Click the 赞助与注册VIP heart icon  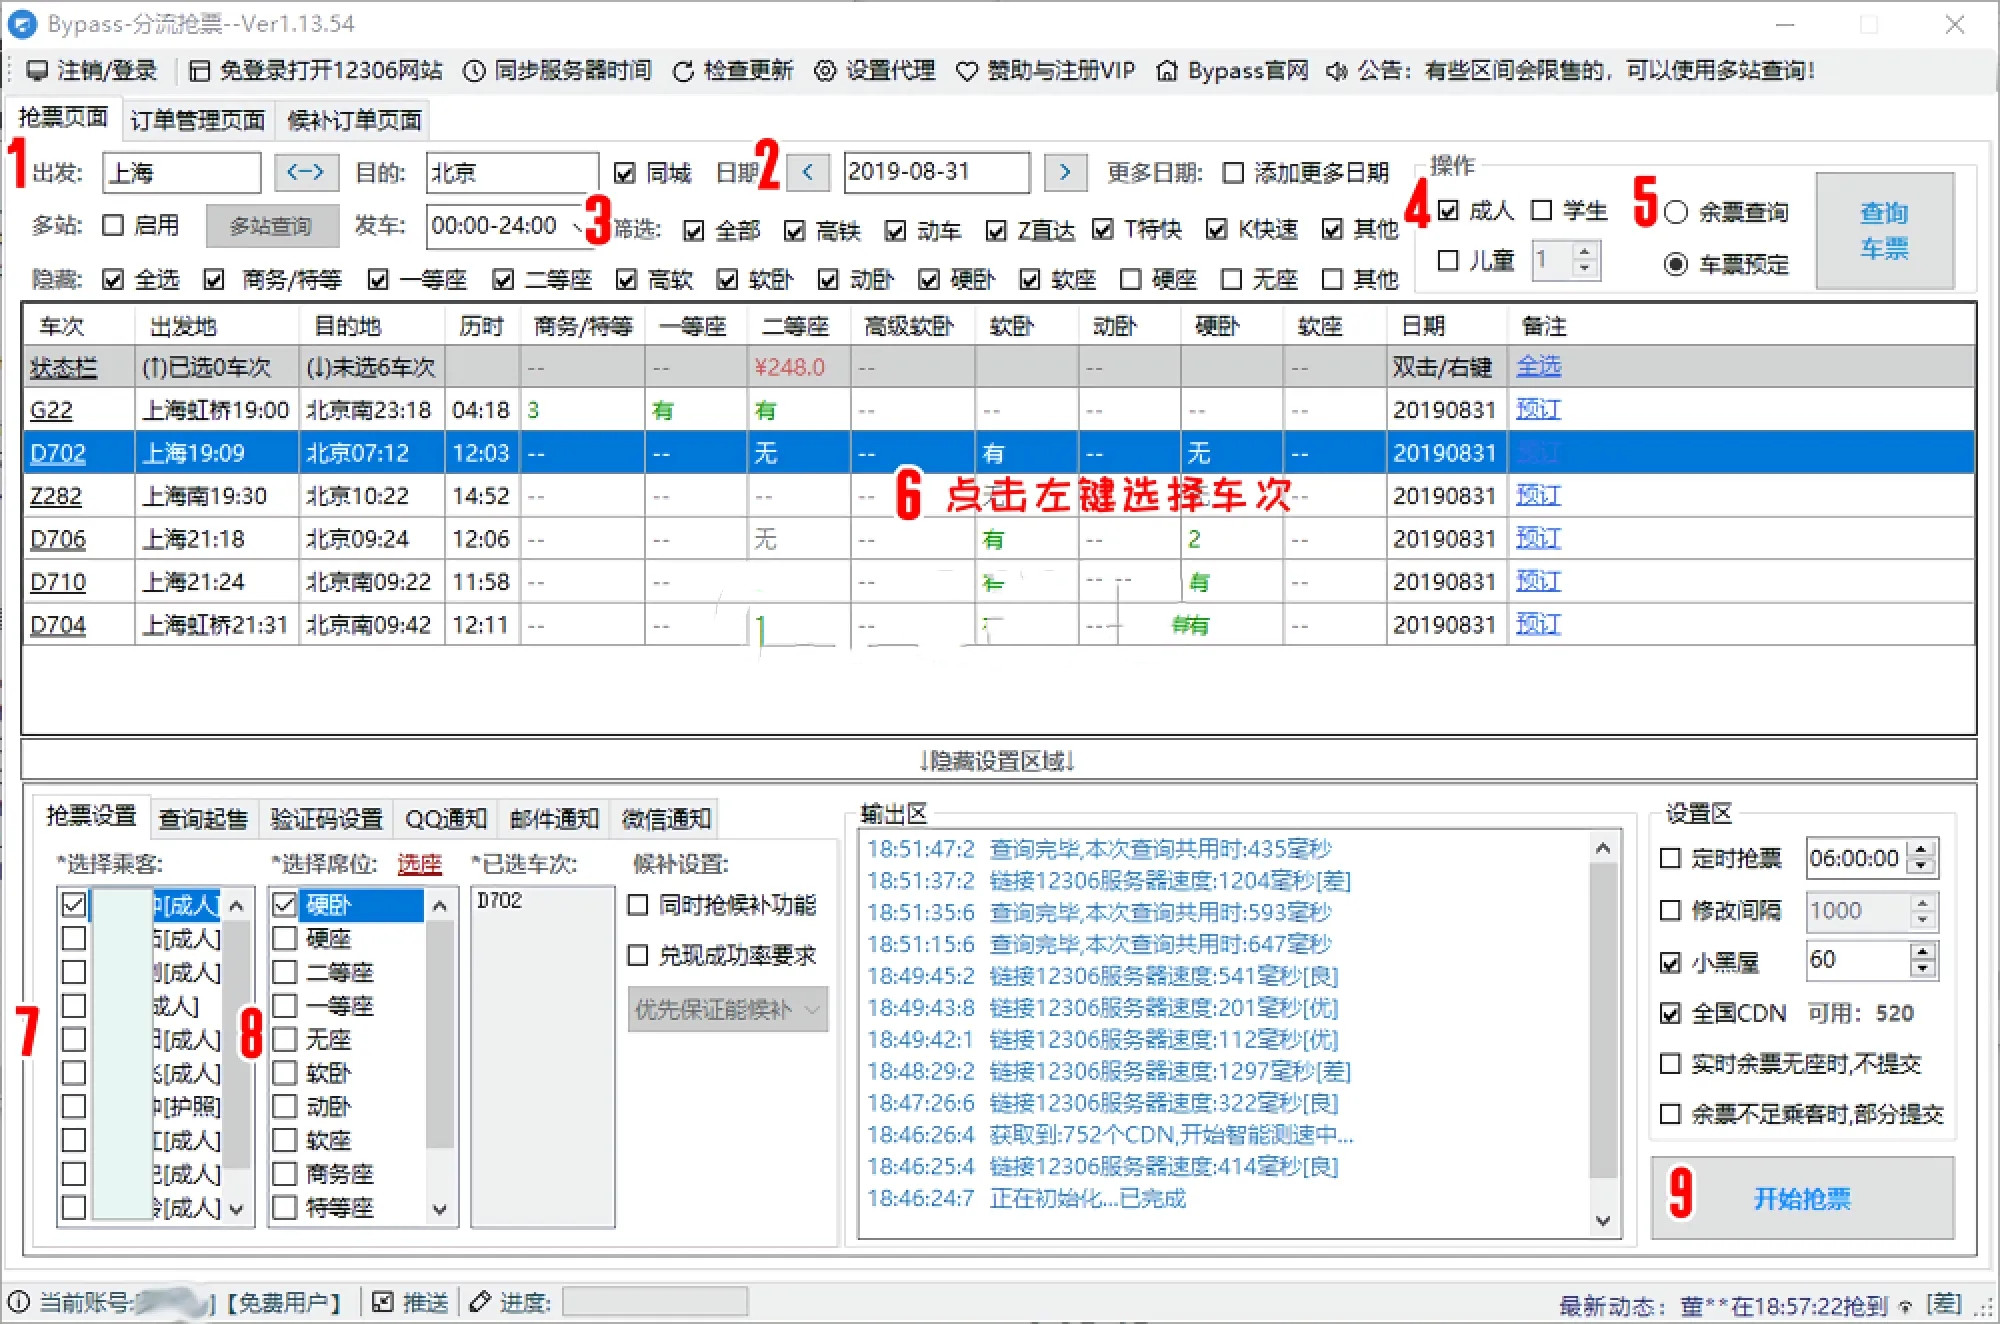point(965,70)
